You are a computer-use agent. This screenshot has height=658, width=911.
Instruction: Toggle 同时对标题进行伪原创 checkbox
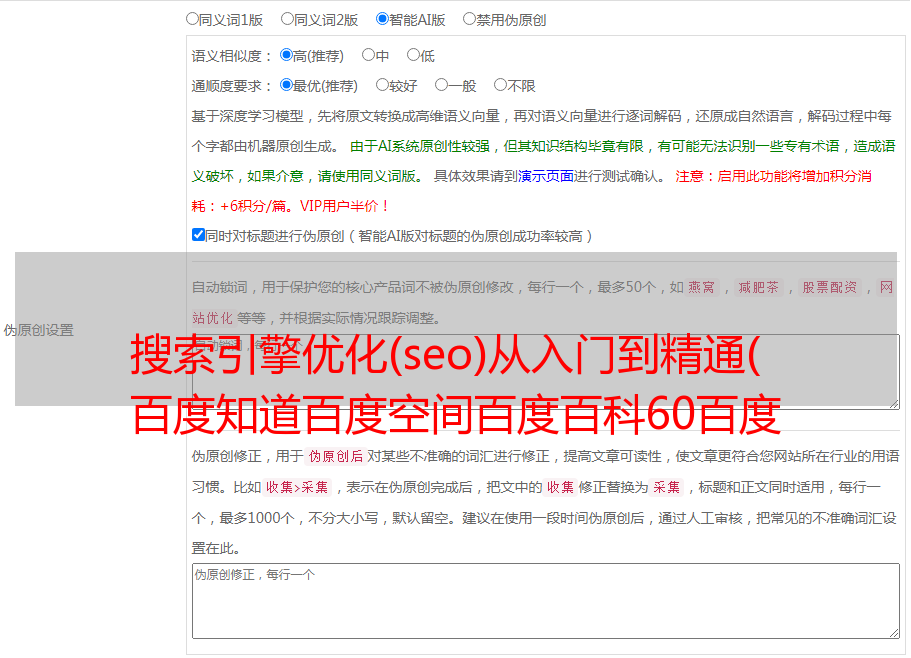(x=198, y=235)
